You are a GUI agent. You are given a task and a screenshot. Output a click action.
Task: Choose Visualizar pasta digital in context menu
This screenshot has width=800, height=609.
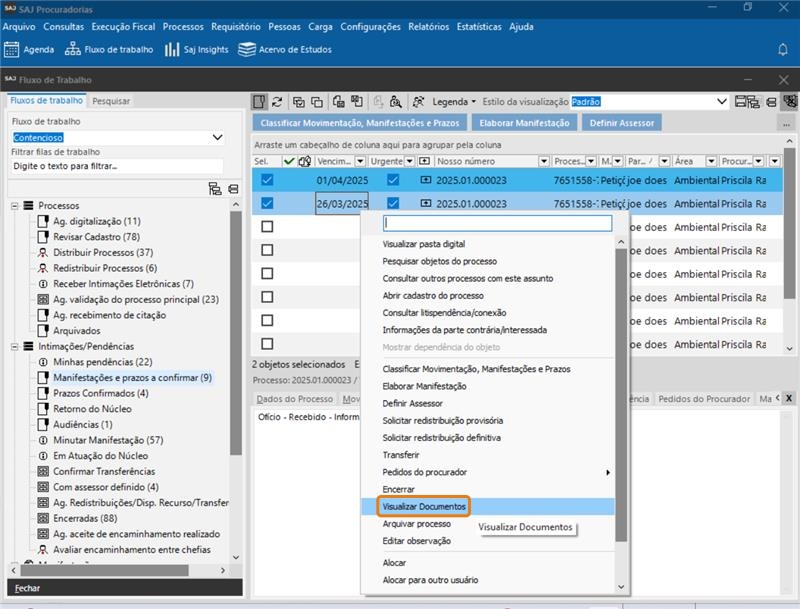tap(423, 244)
